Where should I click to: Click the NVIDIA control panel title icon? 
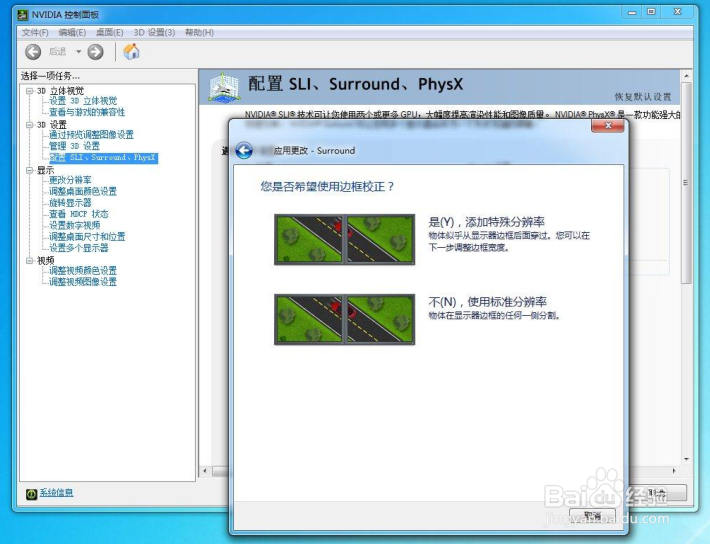point(23,15)
